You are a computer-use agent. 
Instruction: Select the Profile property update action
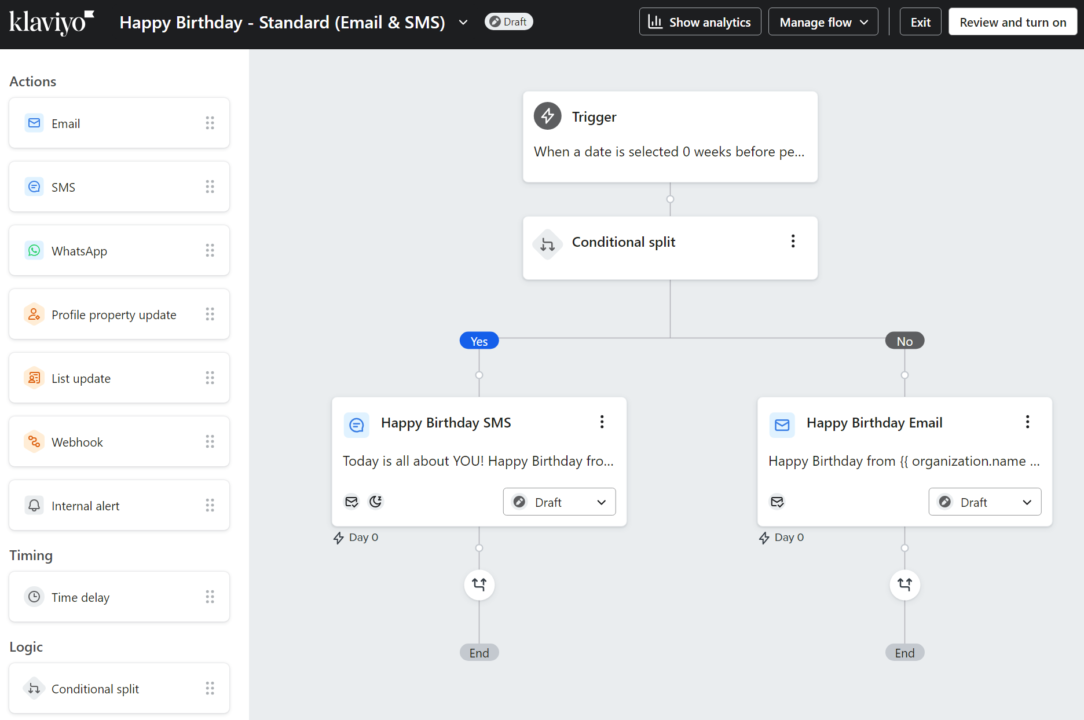(35, 314)
